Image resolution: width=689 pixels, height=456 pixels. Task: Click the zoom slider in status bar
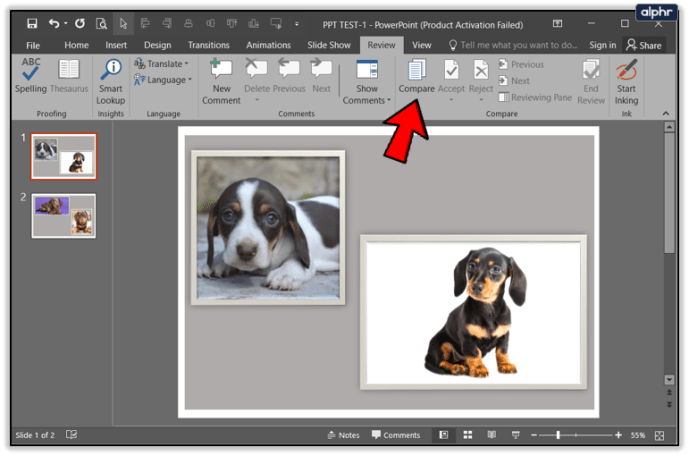pos(558,436)
